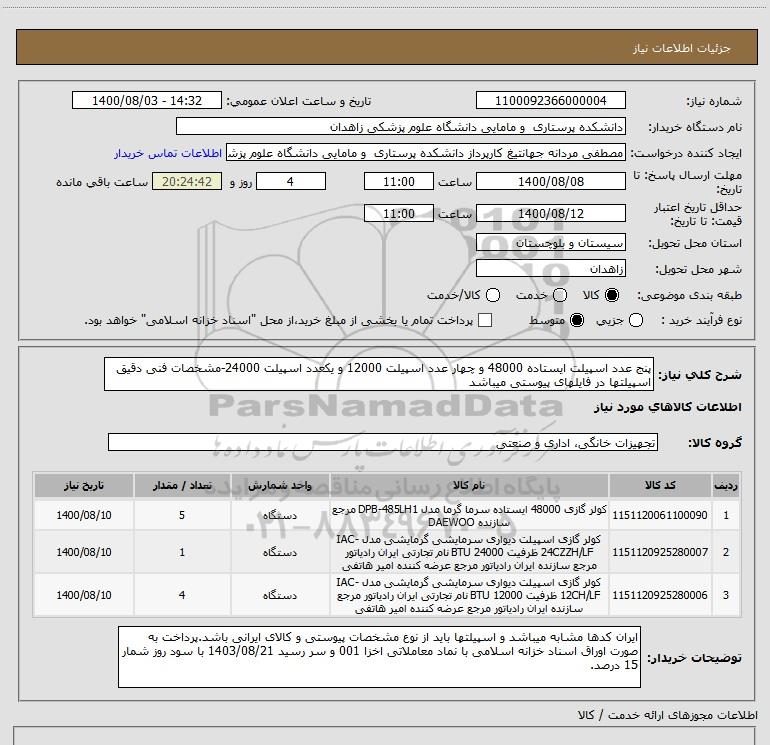Viewport: 770px width, 745px height.
Task: Click the response deadline time 11:00 field
Action: click(399, 182)
